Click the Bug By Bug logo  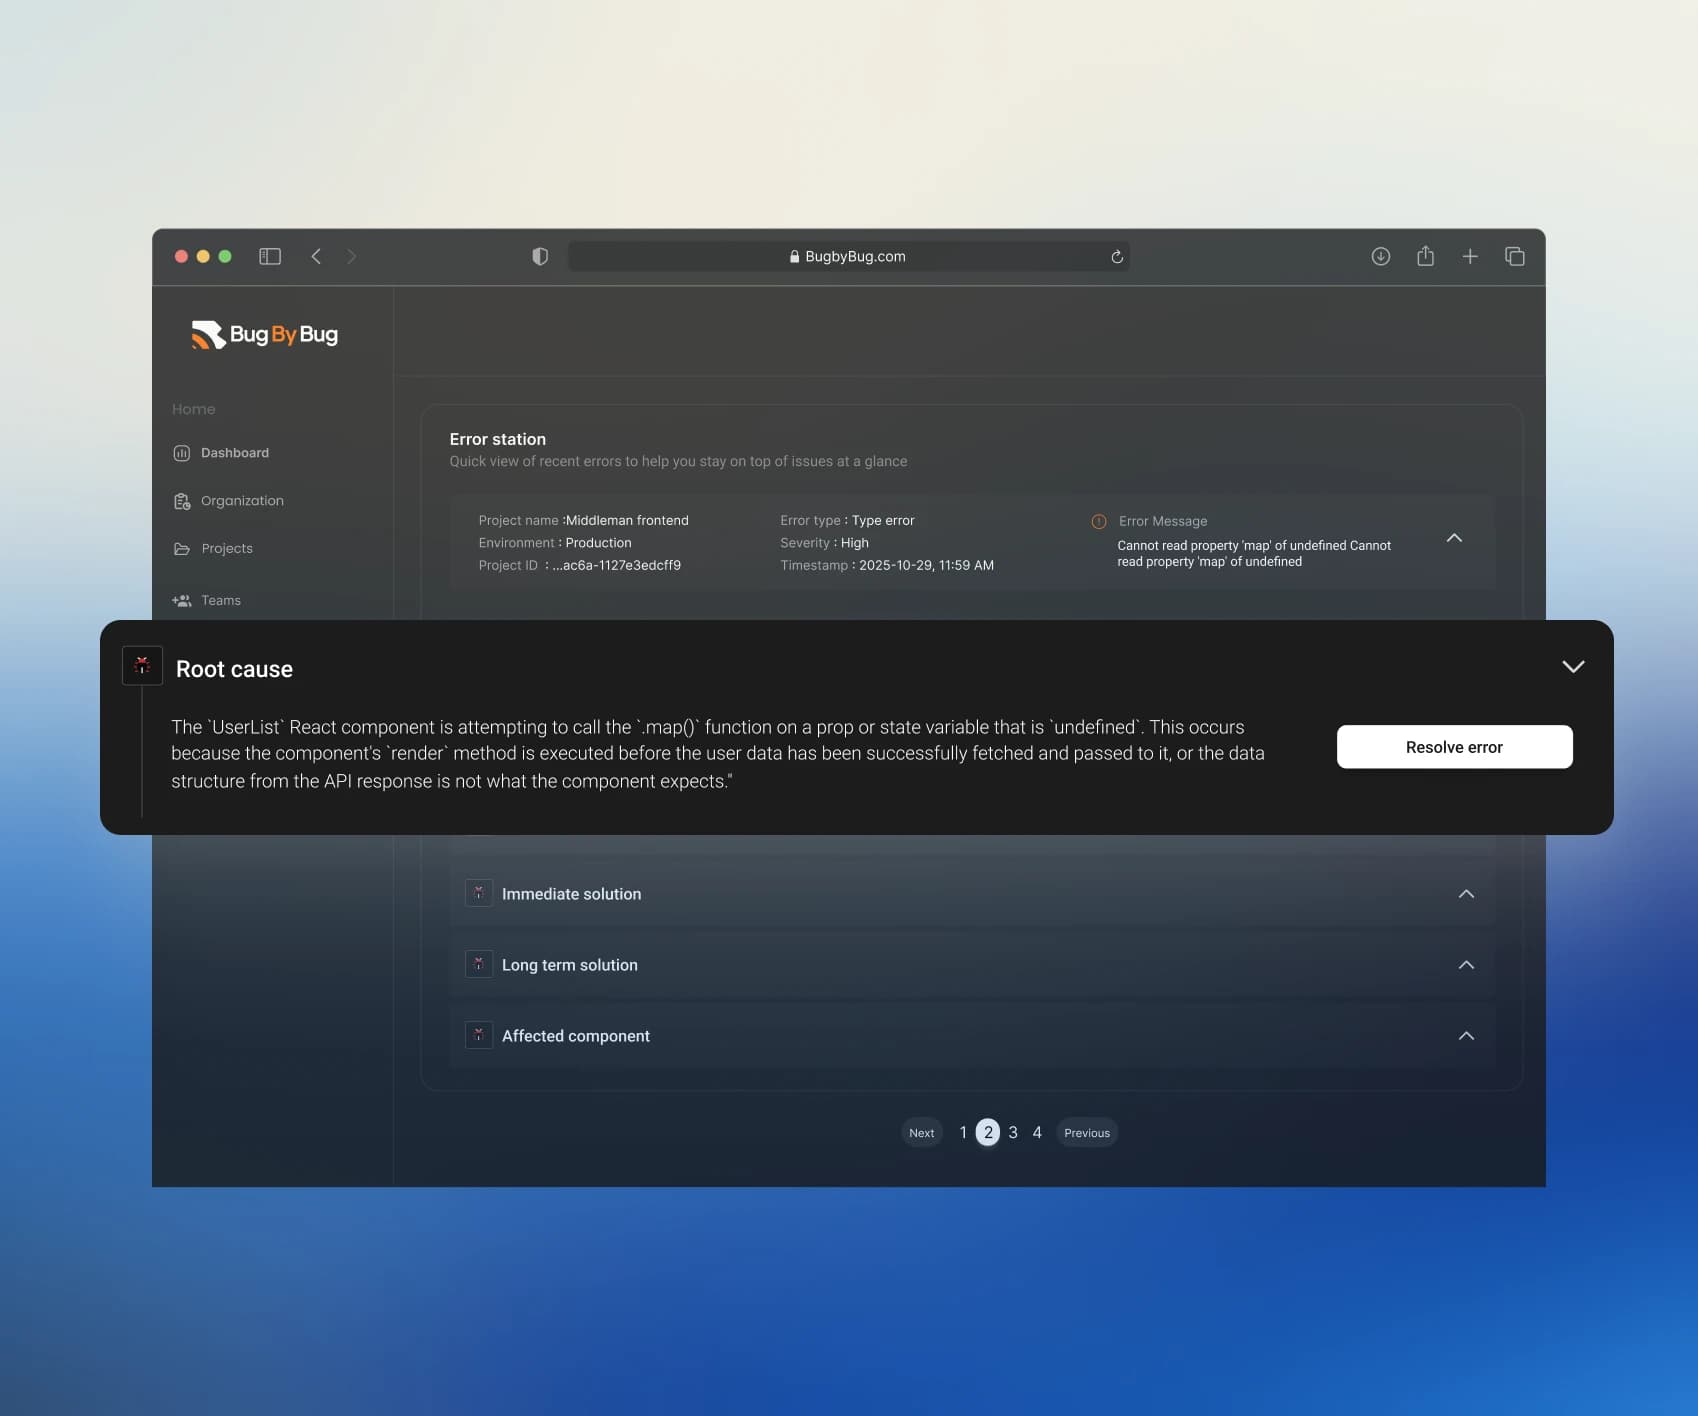pos(264,335)
